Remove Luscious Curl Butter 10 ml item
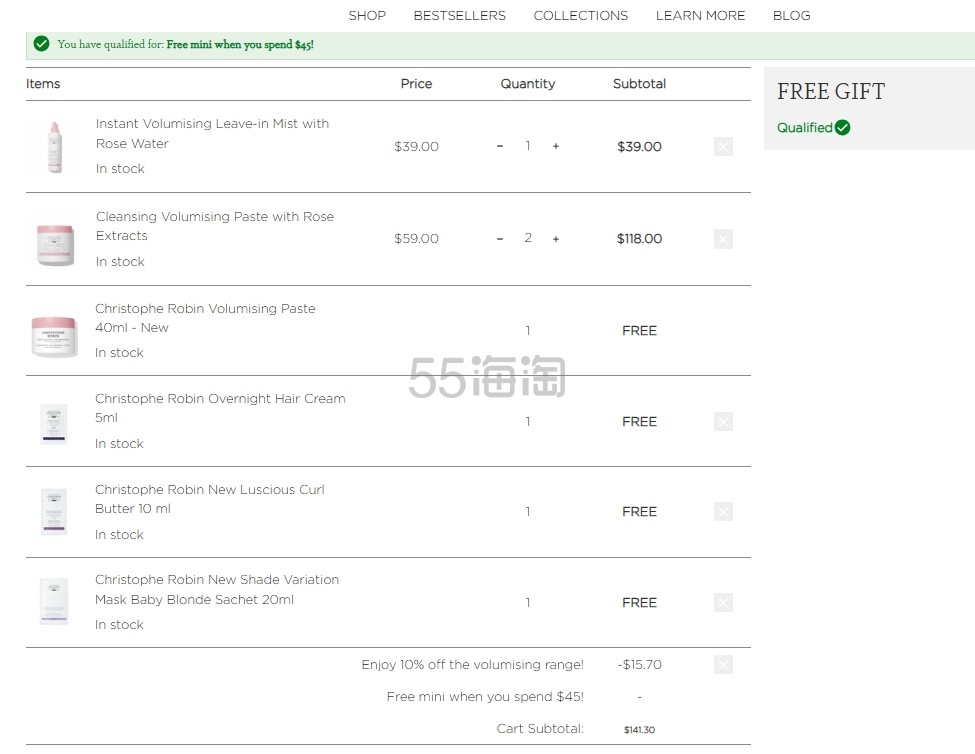 [x=723, y=512]
